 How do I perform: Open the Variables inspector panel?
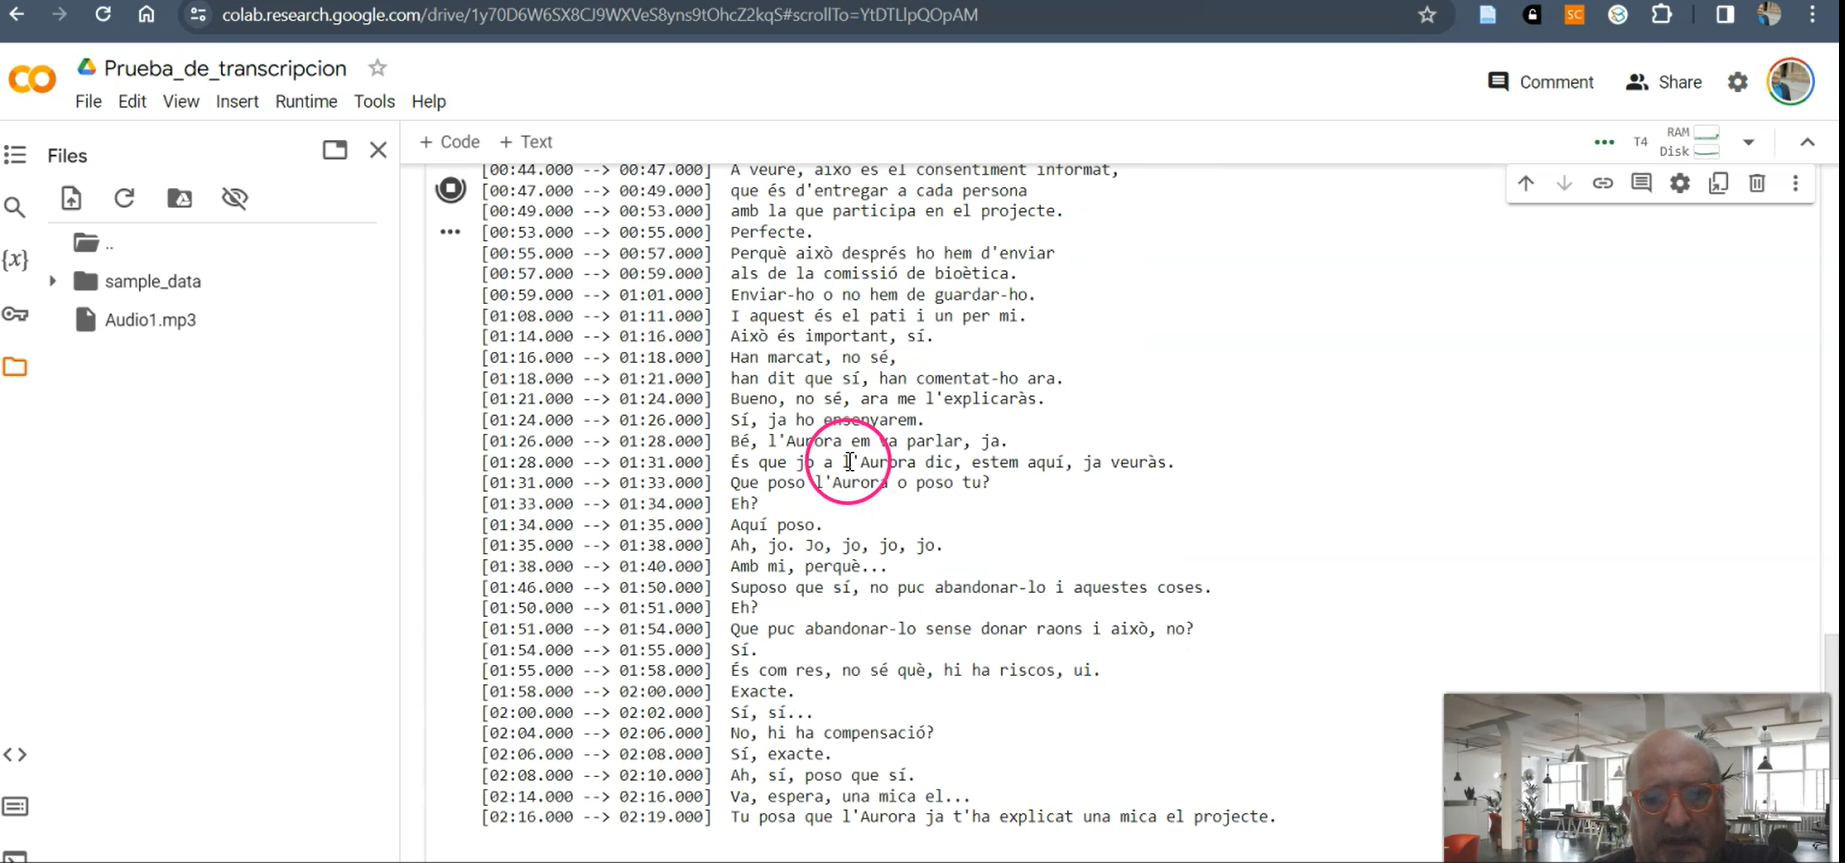[15, 260]
